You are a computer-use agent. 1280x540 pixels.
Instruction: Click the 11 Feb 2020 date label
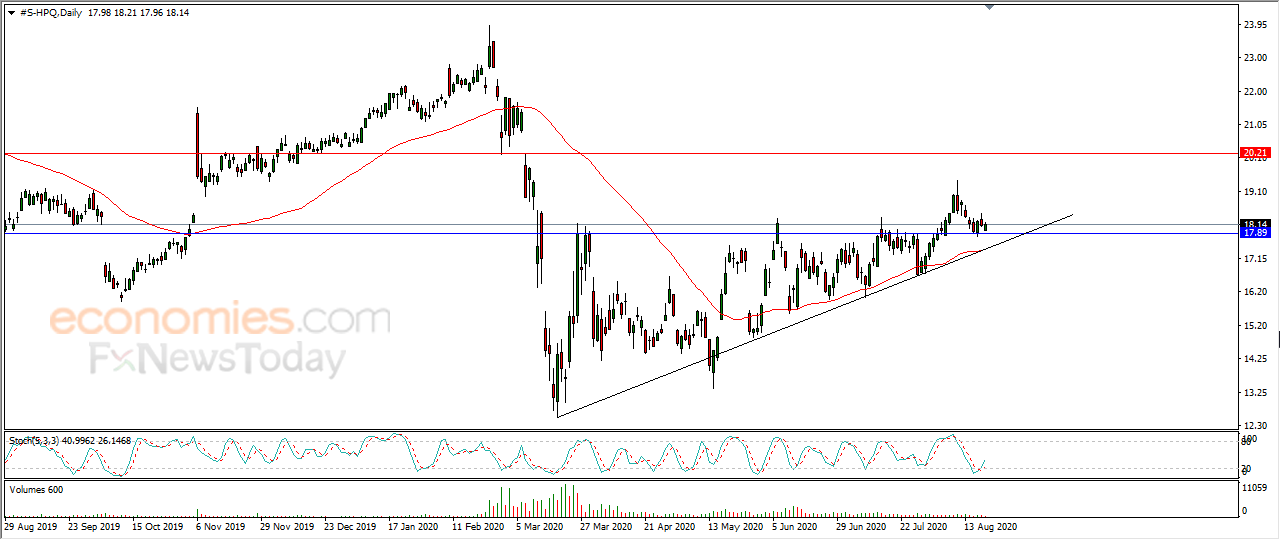478,525
